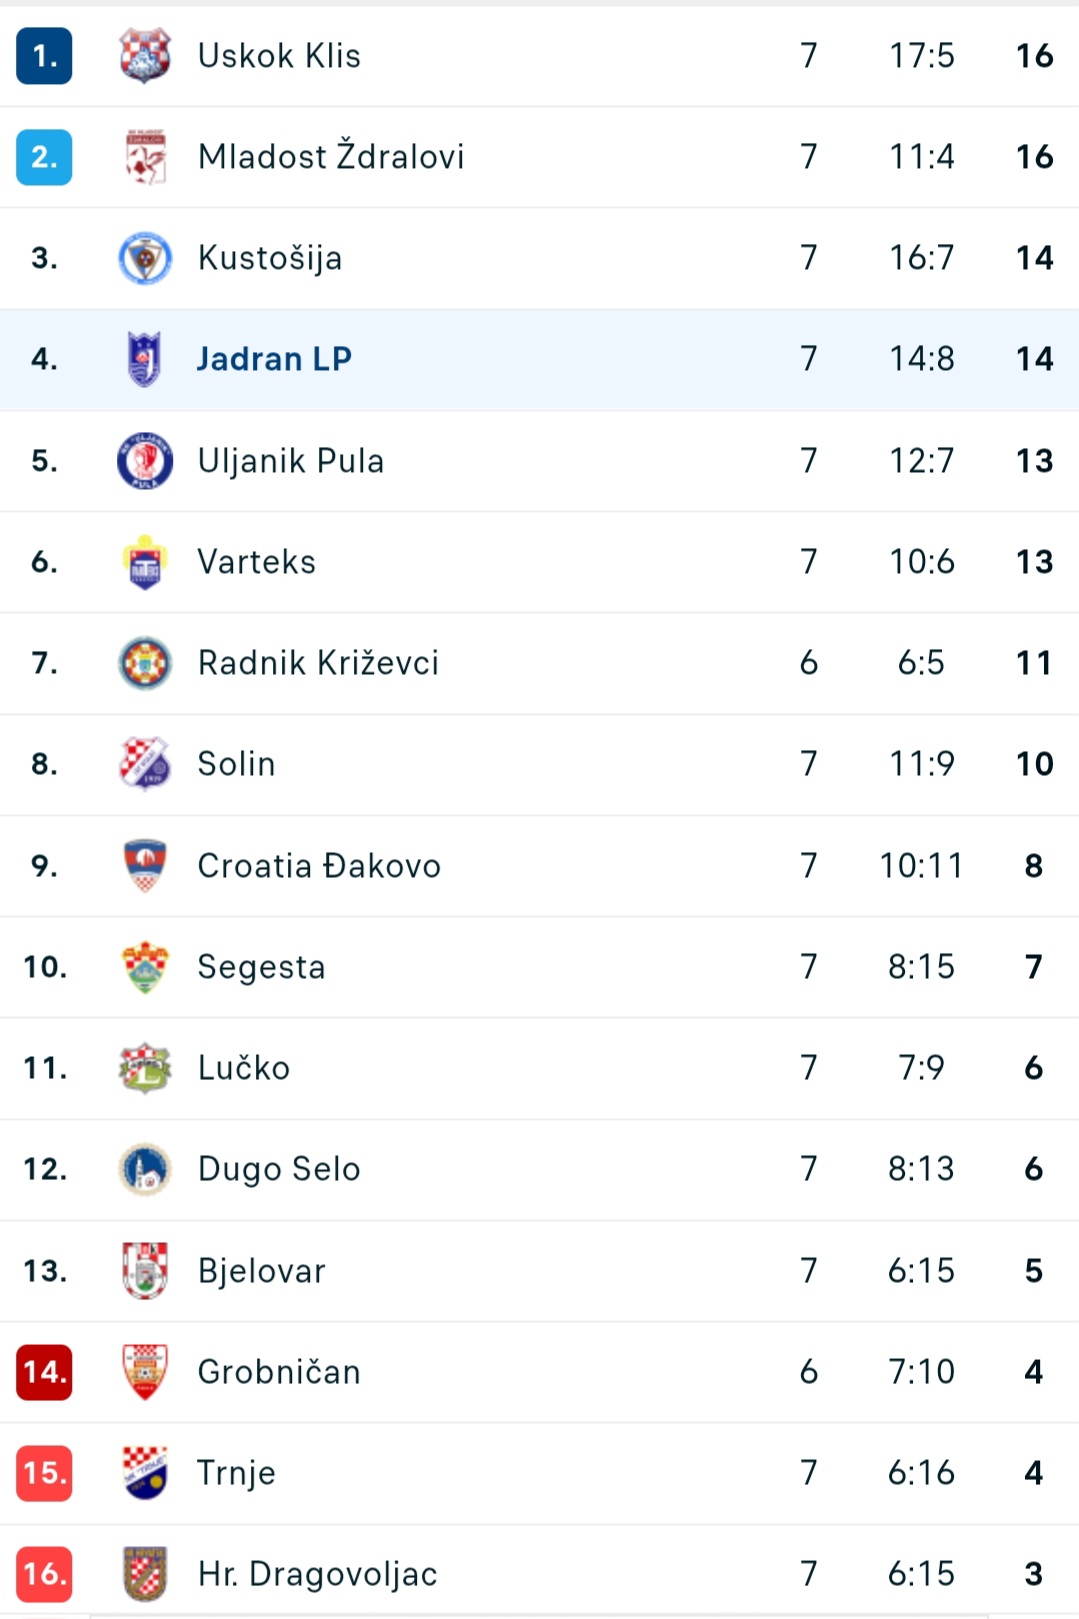Click the blue position 1 badge
Viewport: 1079px width, 1619px height.
[44, 56]
